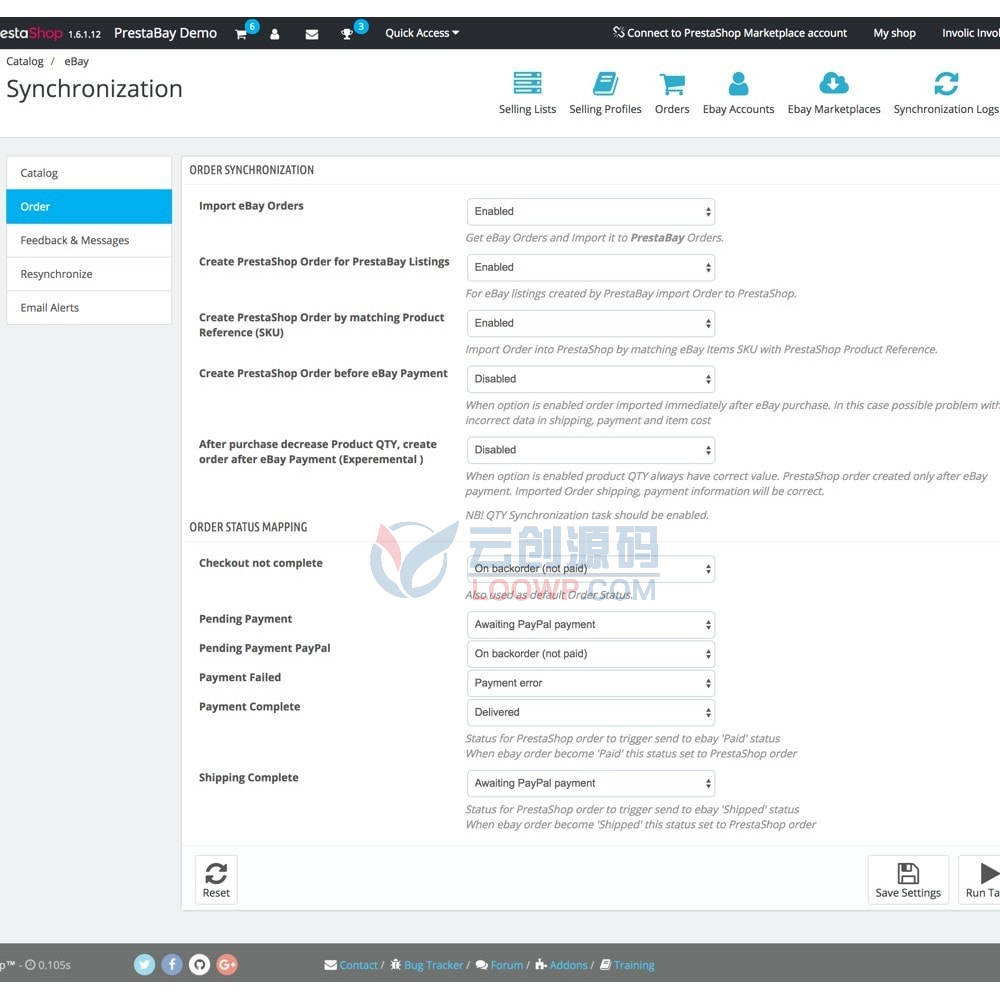This screenshot has width=1000, height=1000.
Task: Open the Pending Payment status dropdown
Action: 591,624
